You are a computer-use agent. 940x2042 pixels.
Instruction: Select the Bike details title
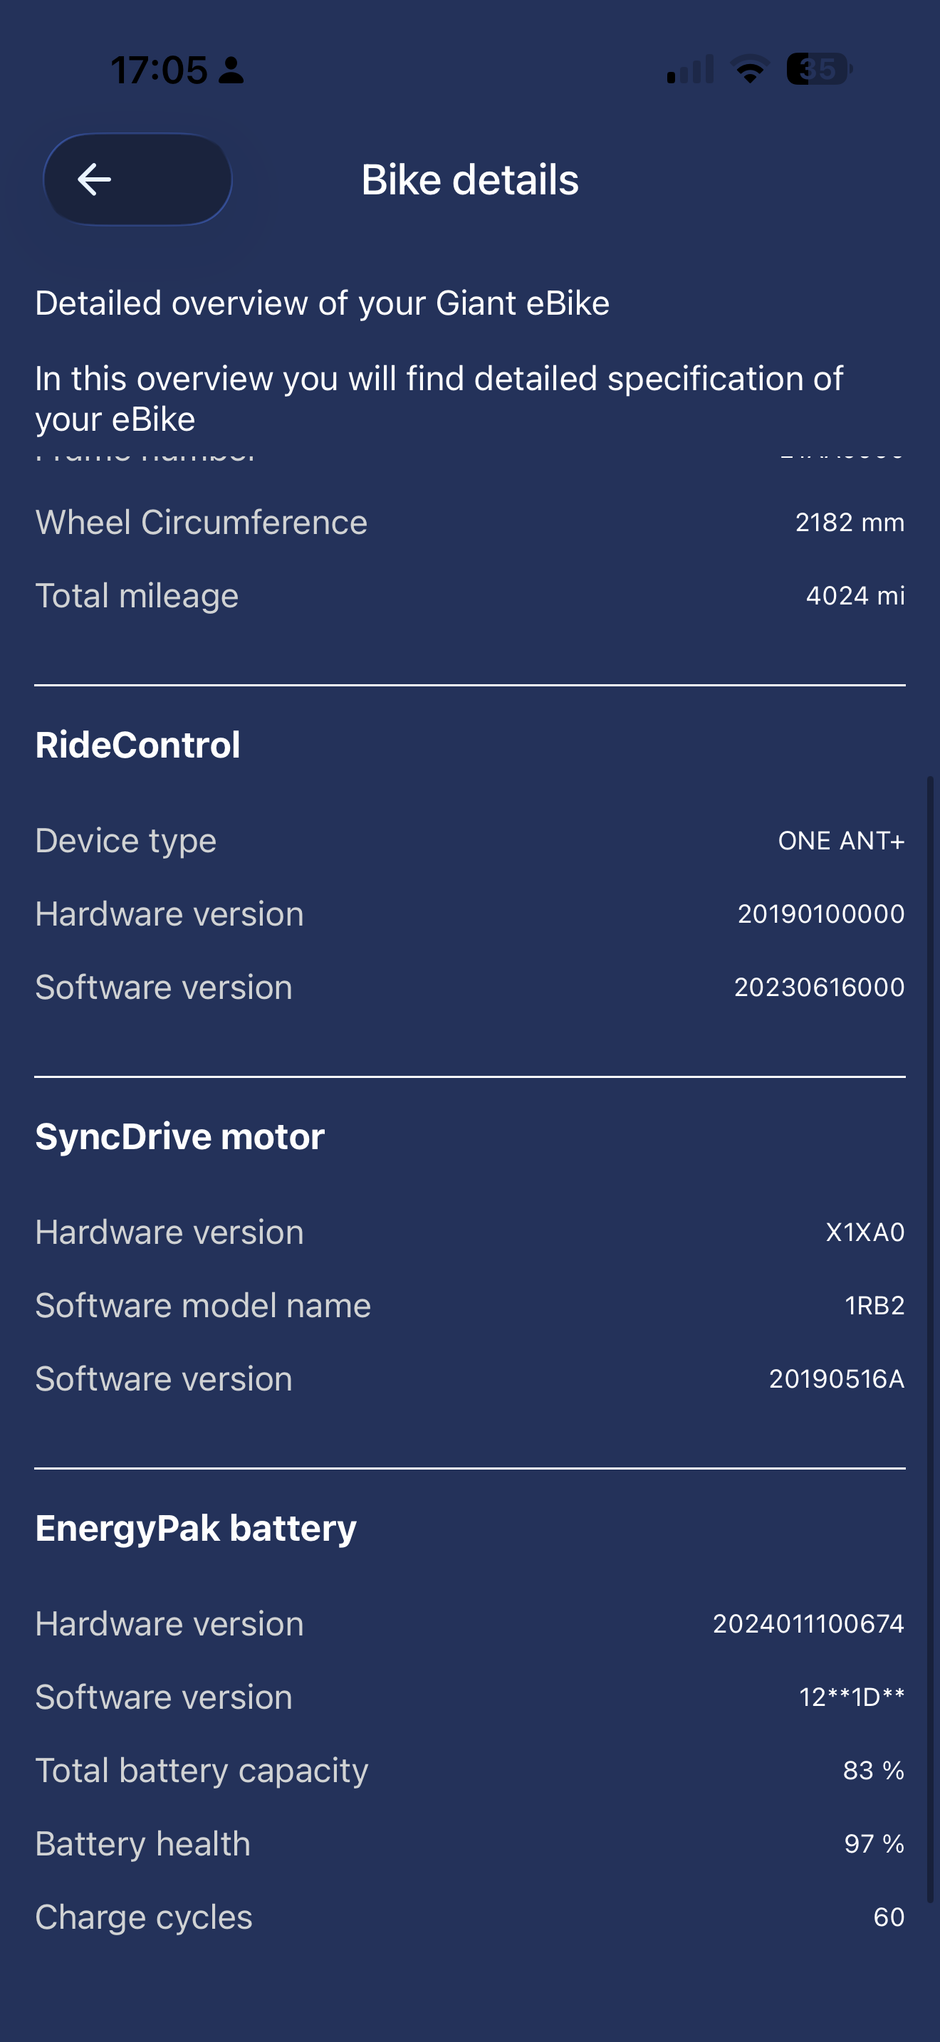pos(470,180)
